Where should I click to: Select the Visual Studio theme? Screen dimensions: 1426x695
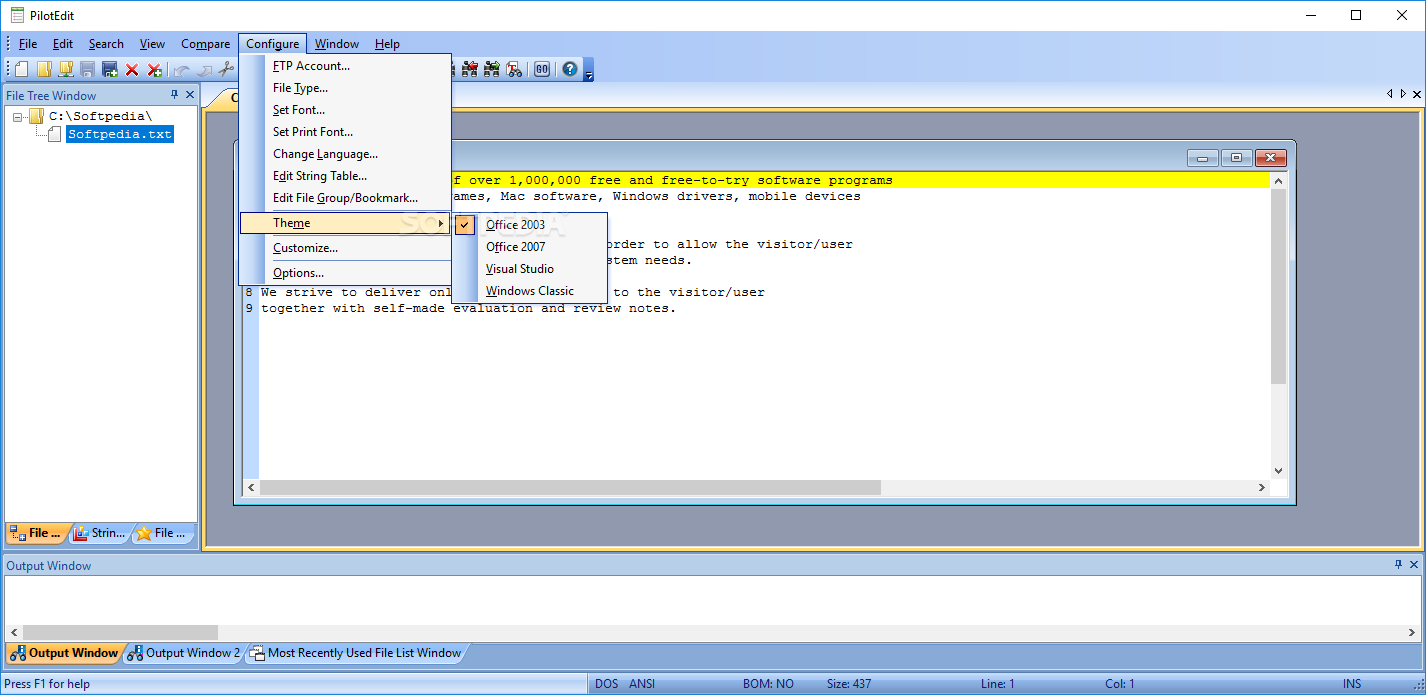530,269
